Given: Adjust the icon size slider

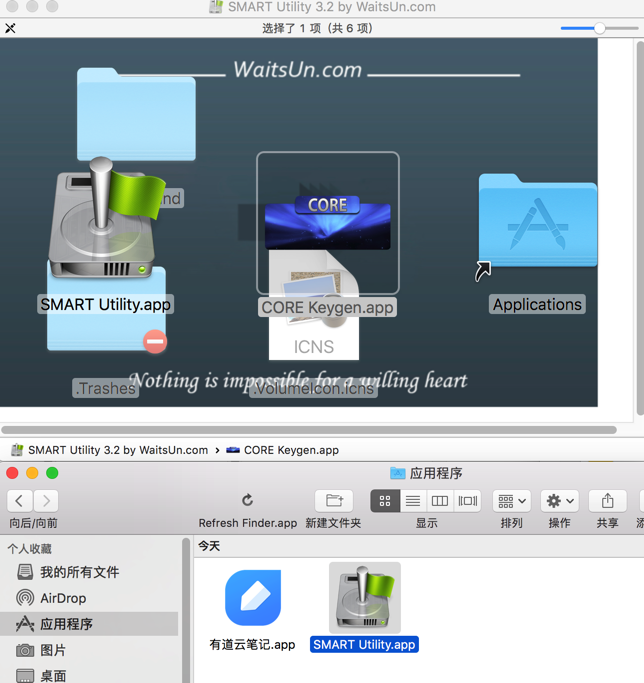Looking at the screenshot, I should tap(599, 28).
